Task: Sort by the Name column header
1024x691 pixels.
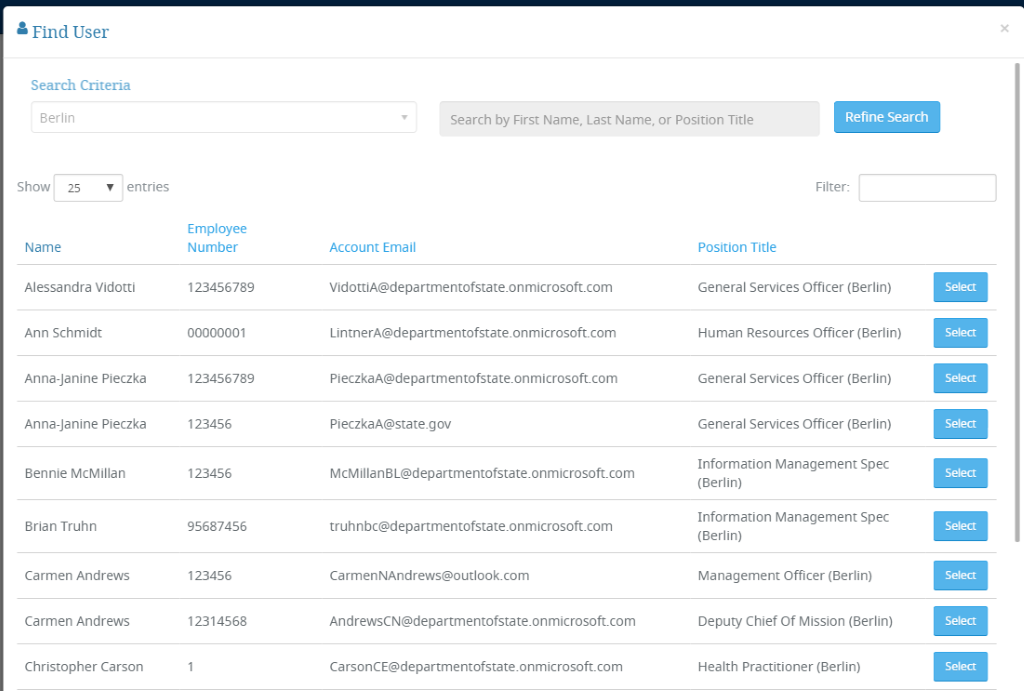Action: pos(43,248)
